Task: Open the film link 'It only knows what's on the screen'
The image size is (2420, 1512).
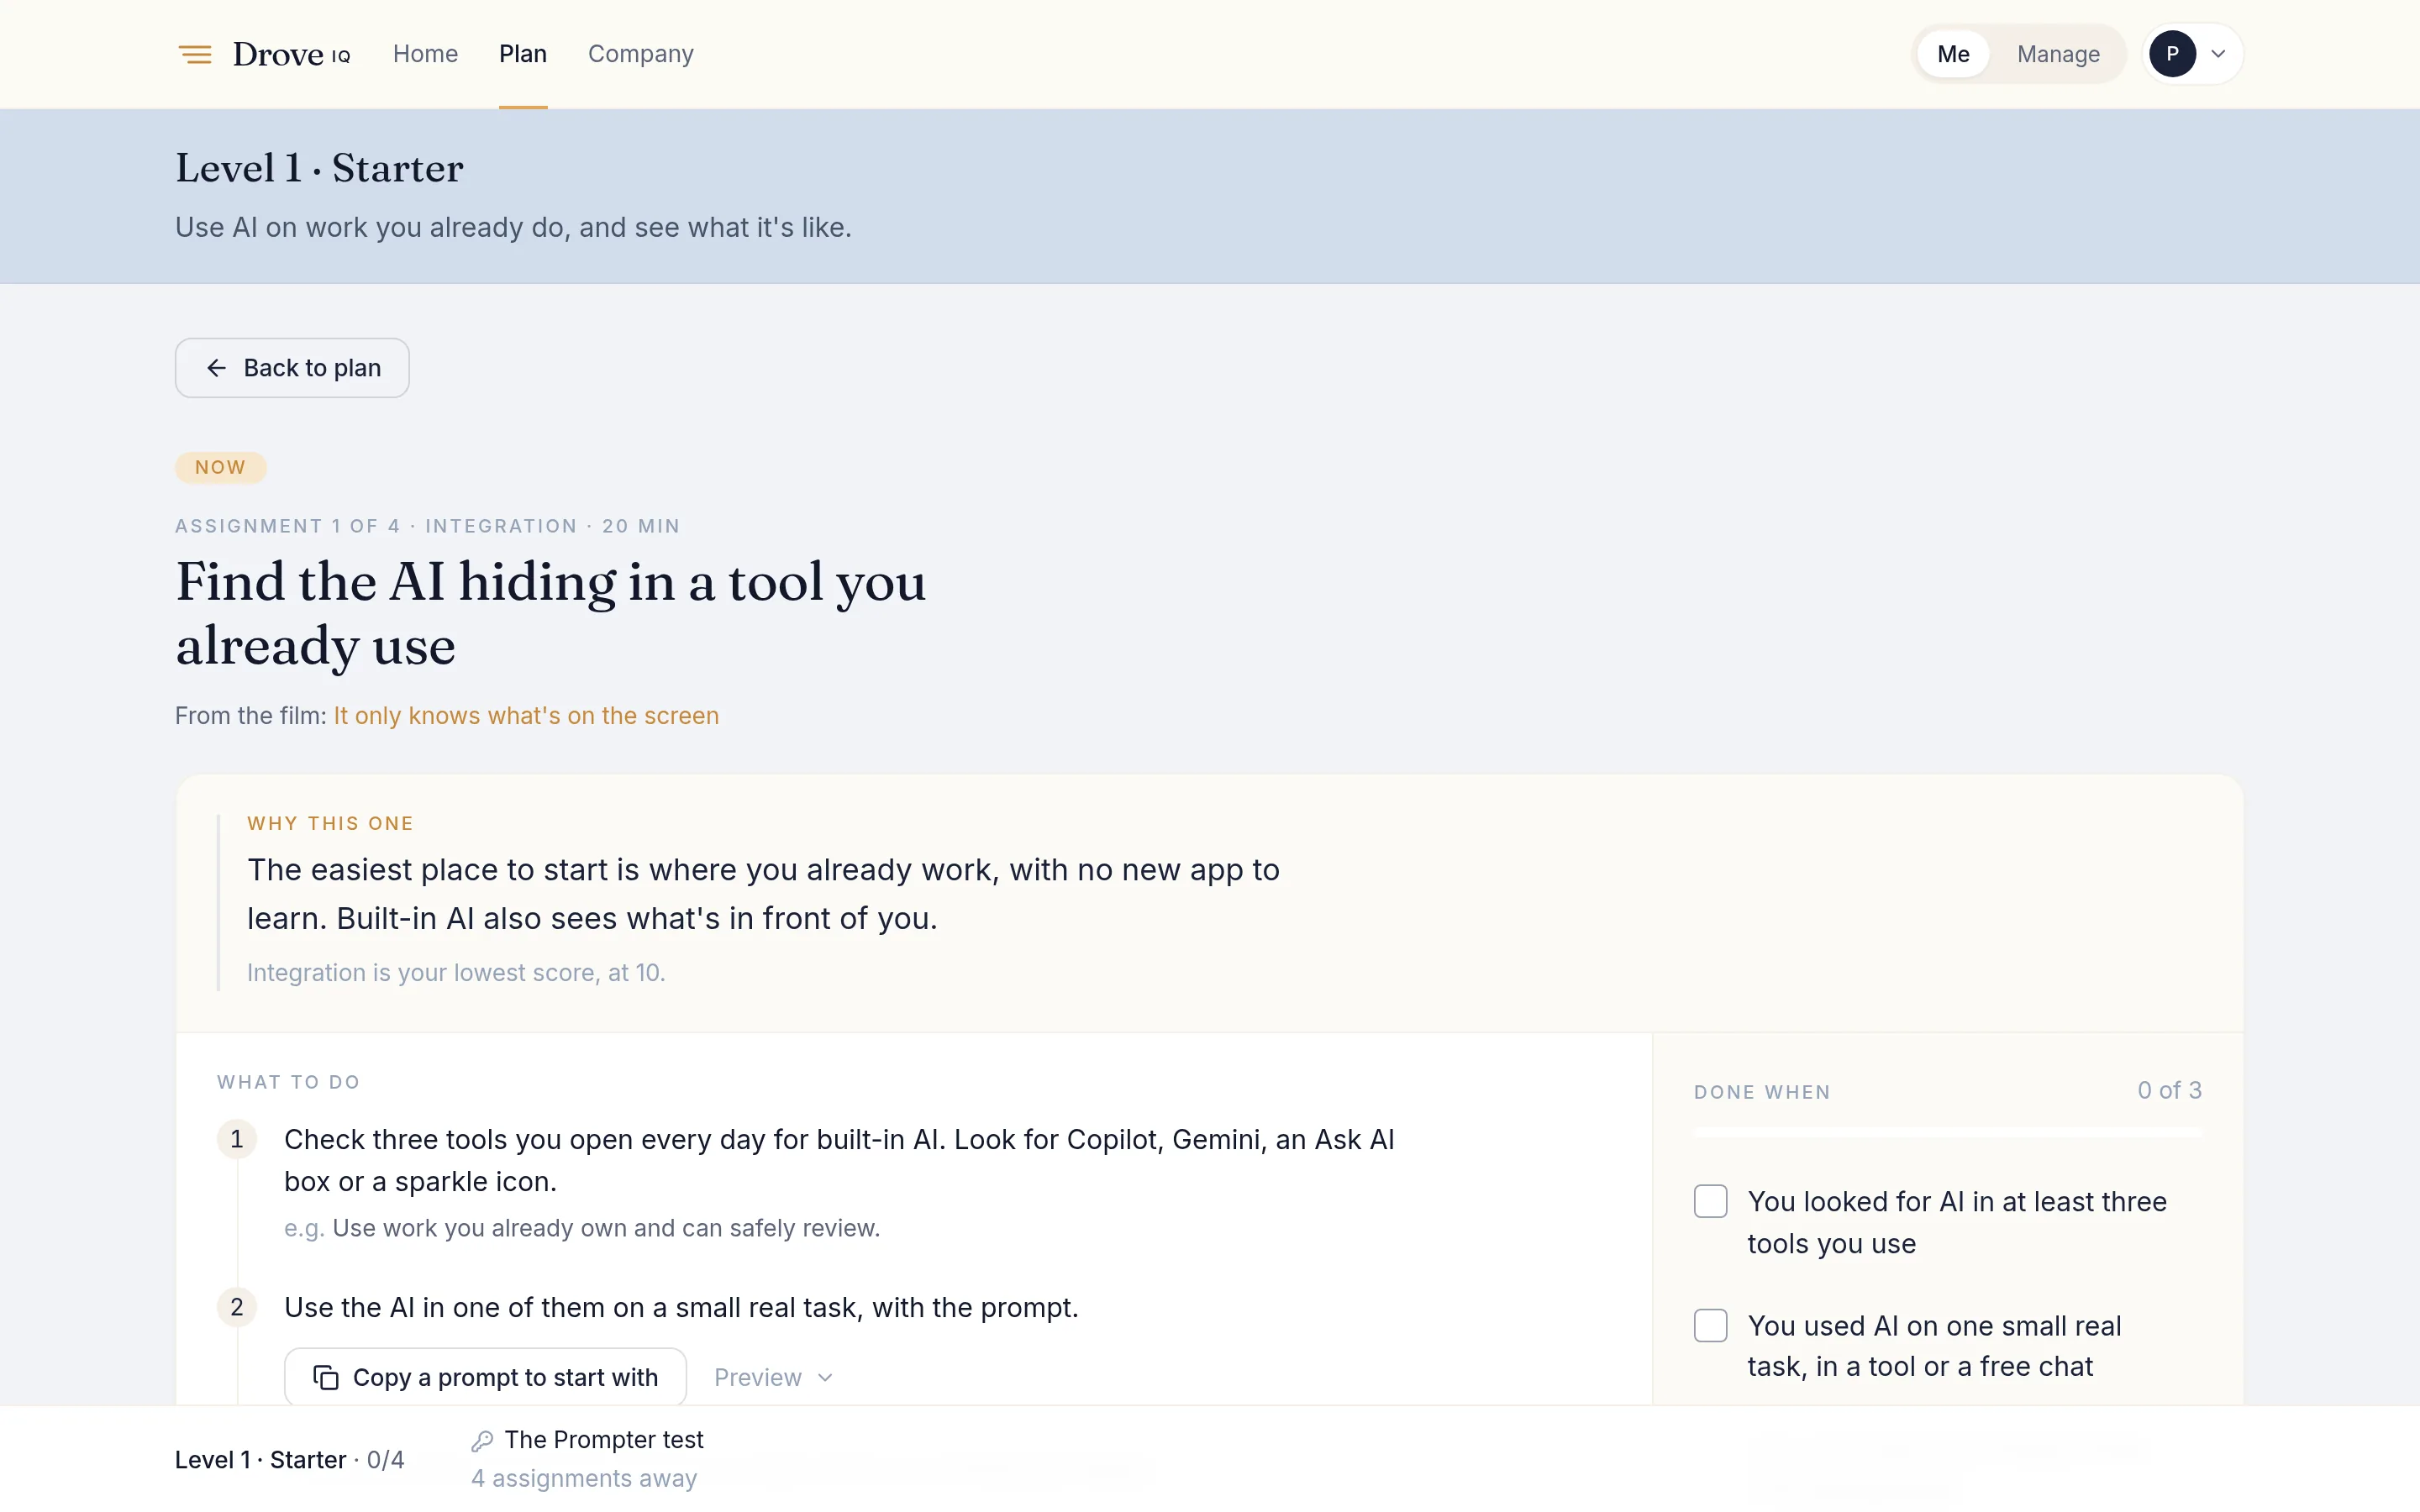Action: [526, 716]
